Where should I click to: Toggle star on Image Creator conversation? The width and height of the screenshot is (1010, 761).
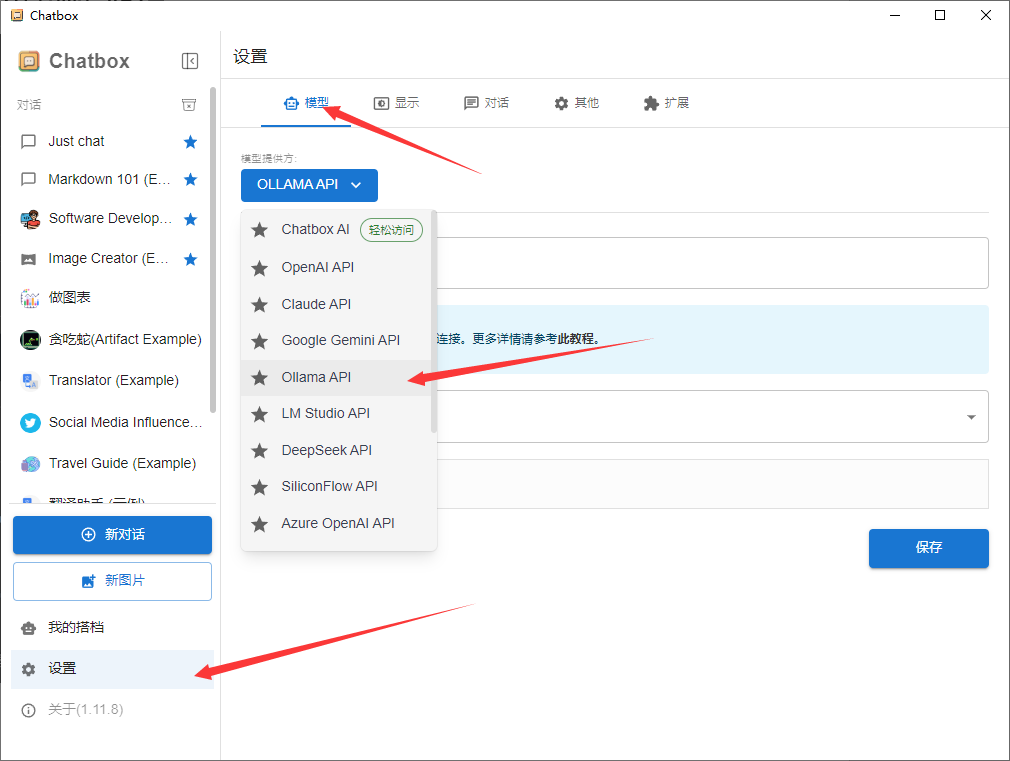(x=190, y=259)
